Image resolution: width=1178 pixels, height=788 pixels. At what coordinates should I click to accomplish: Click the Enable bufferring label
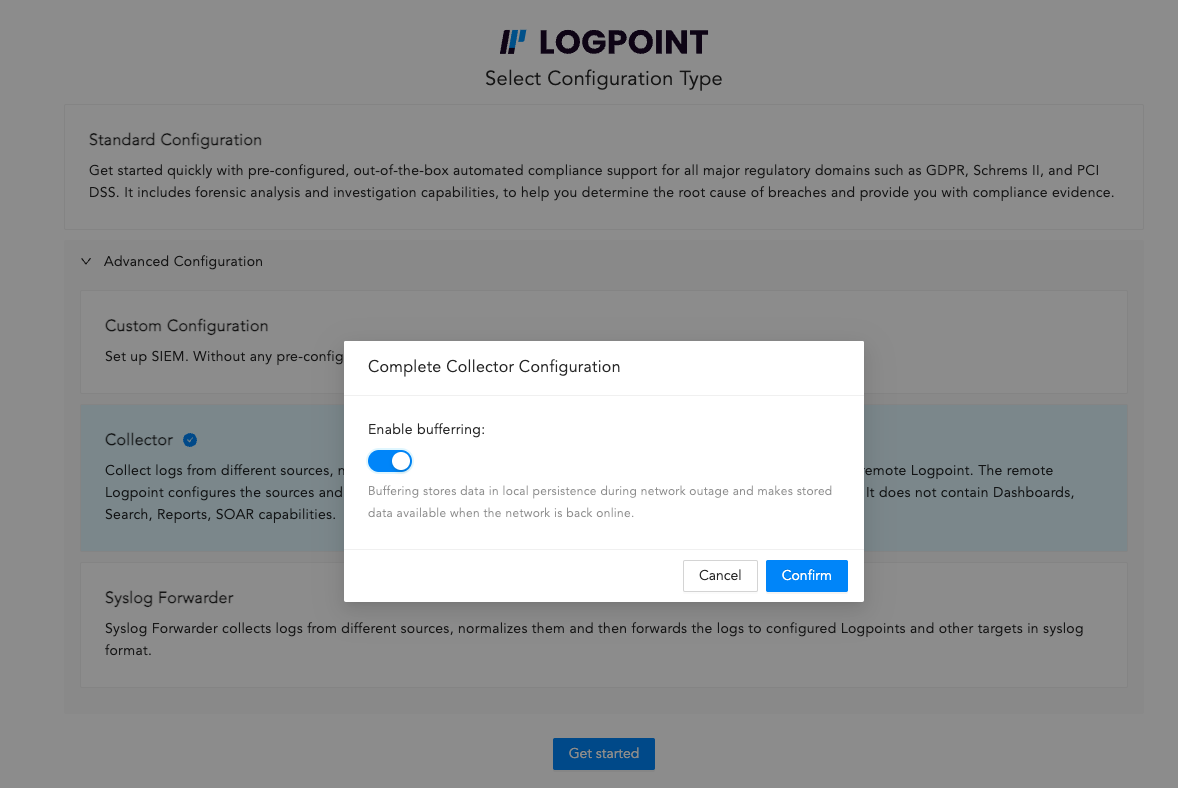(x=426, y=429)
